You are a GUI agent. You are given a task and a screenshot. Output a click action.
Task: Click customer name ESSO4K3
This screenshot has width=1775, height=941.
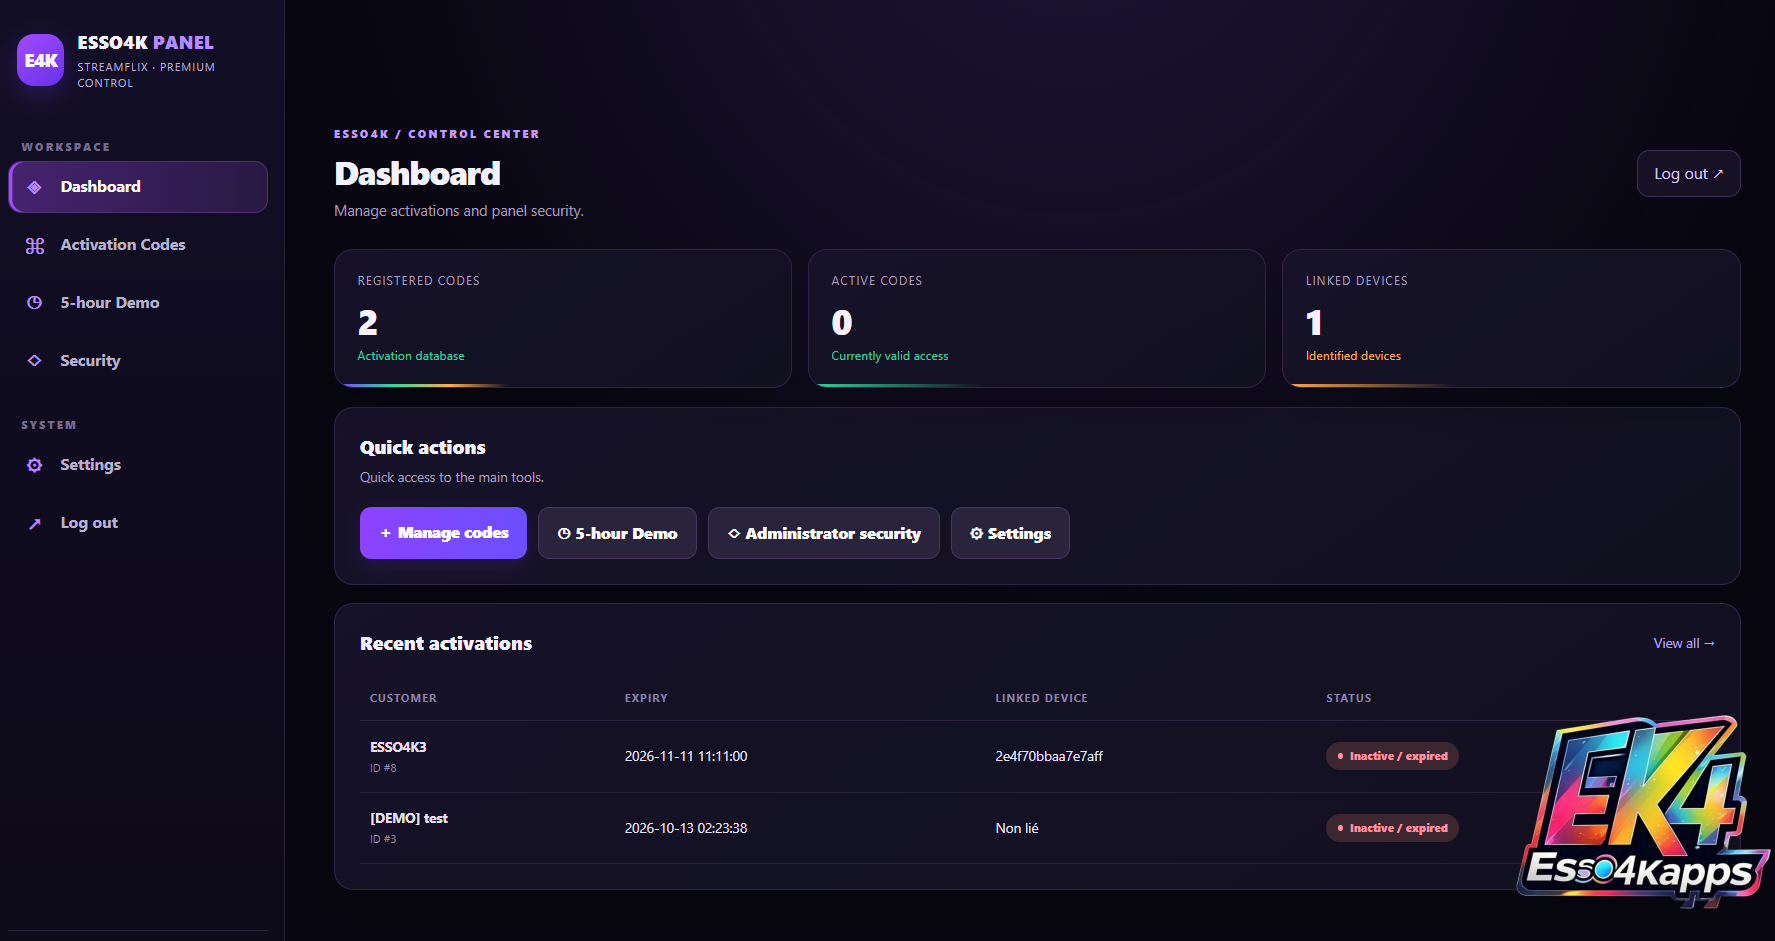coord(398,747)
